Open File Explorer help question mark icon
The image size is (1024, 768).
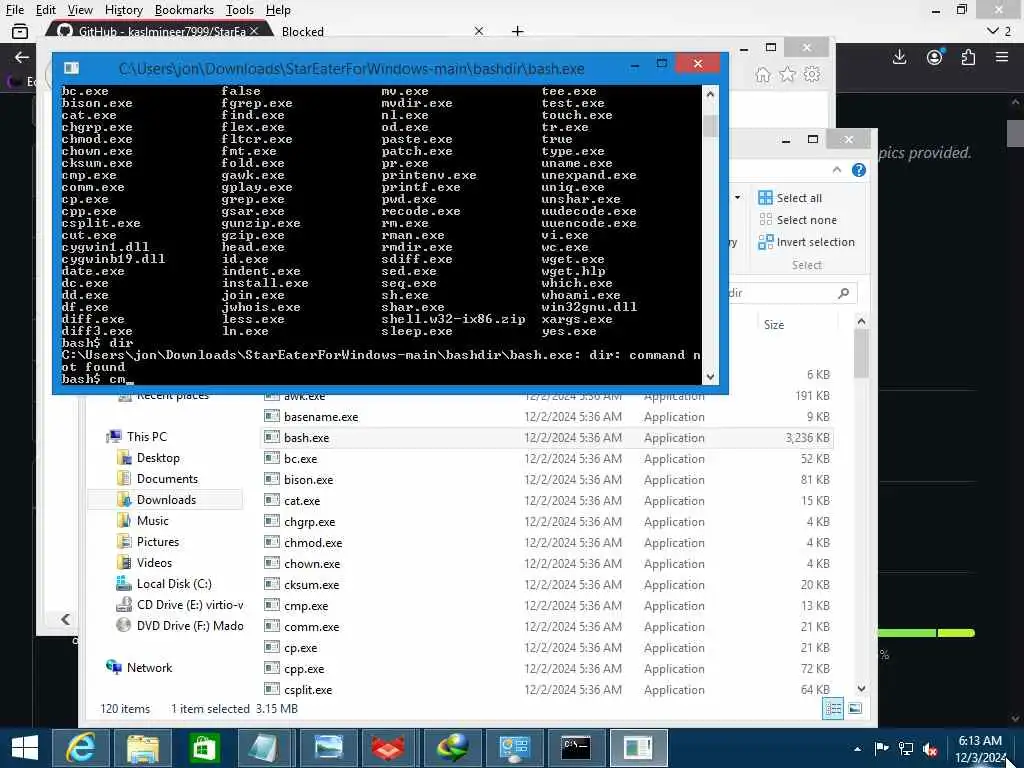point(858,170)
